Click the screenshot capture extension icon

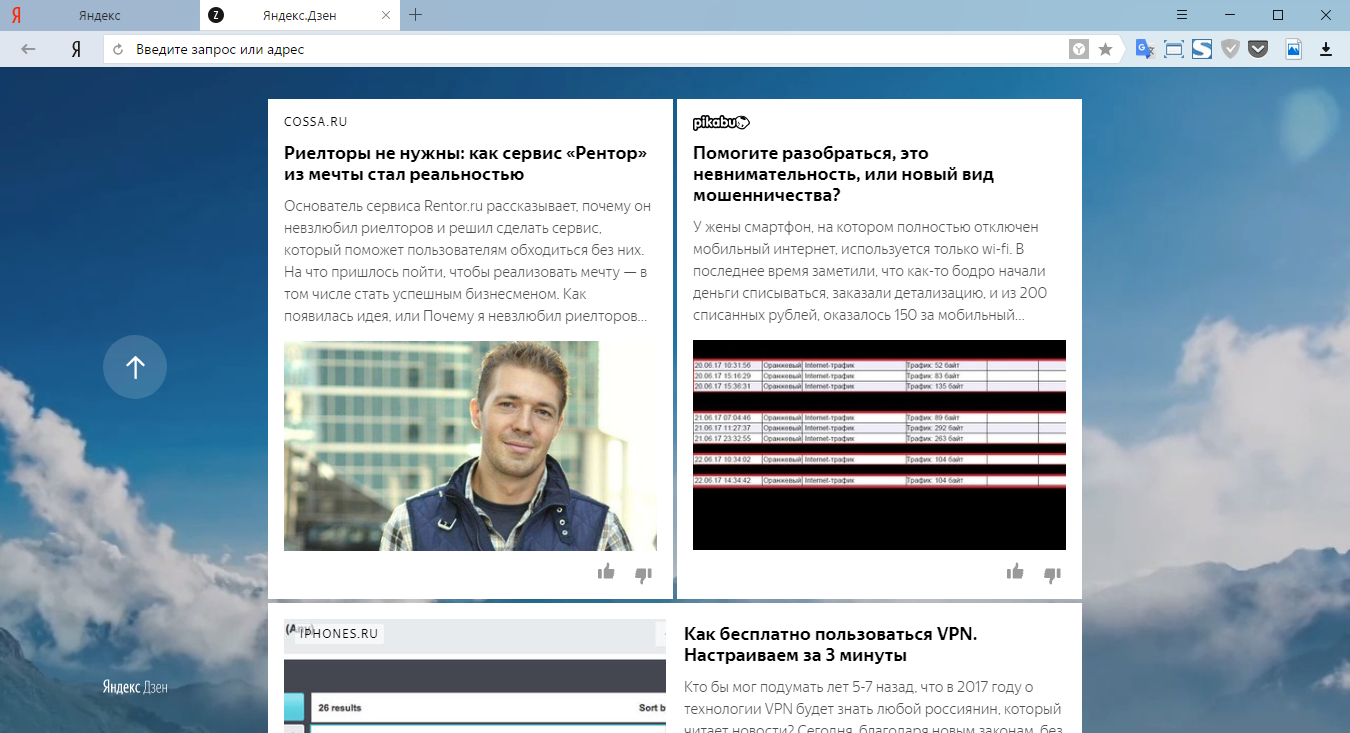click(1174, 49)
